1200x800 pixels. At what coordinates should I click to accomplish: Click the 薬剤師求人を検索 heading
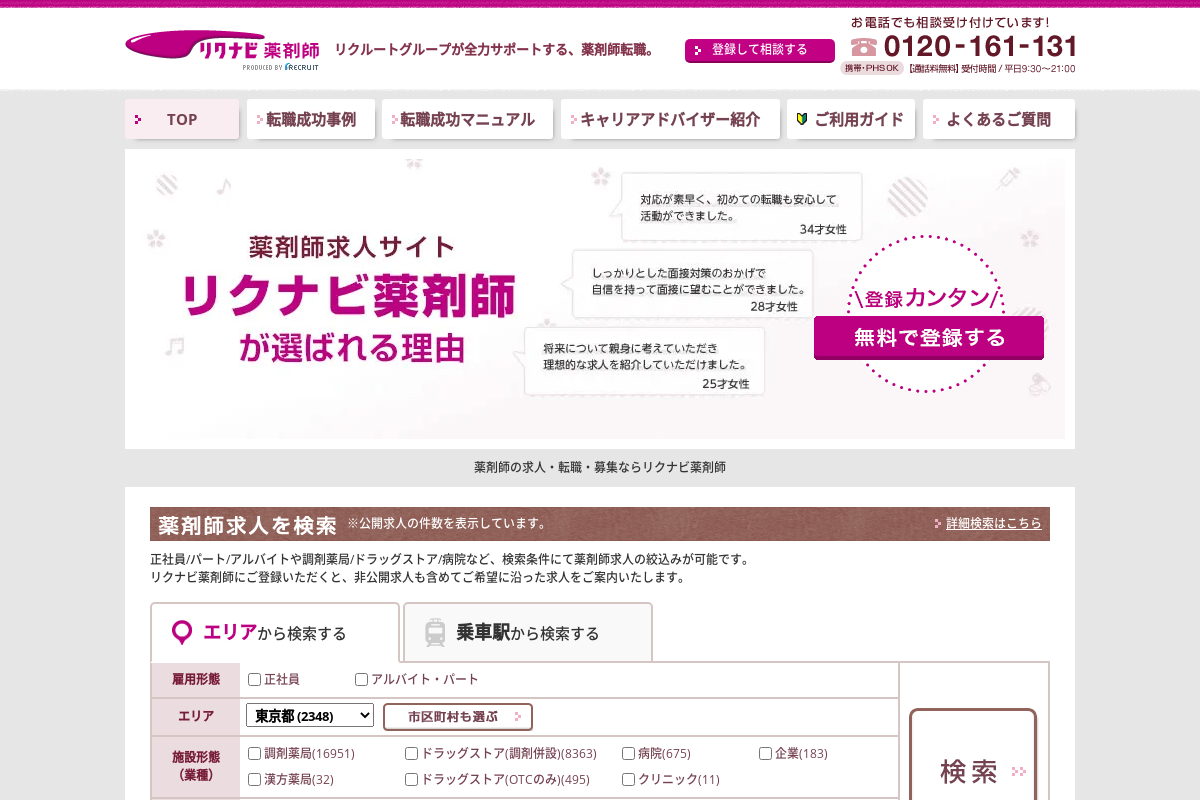click(247, 524)
